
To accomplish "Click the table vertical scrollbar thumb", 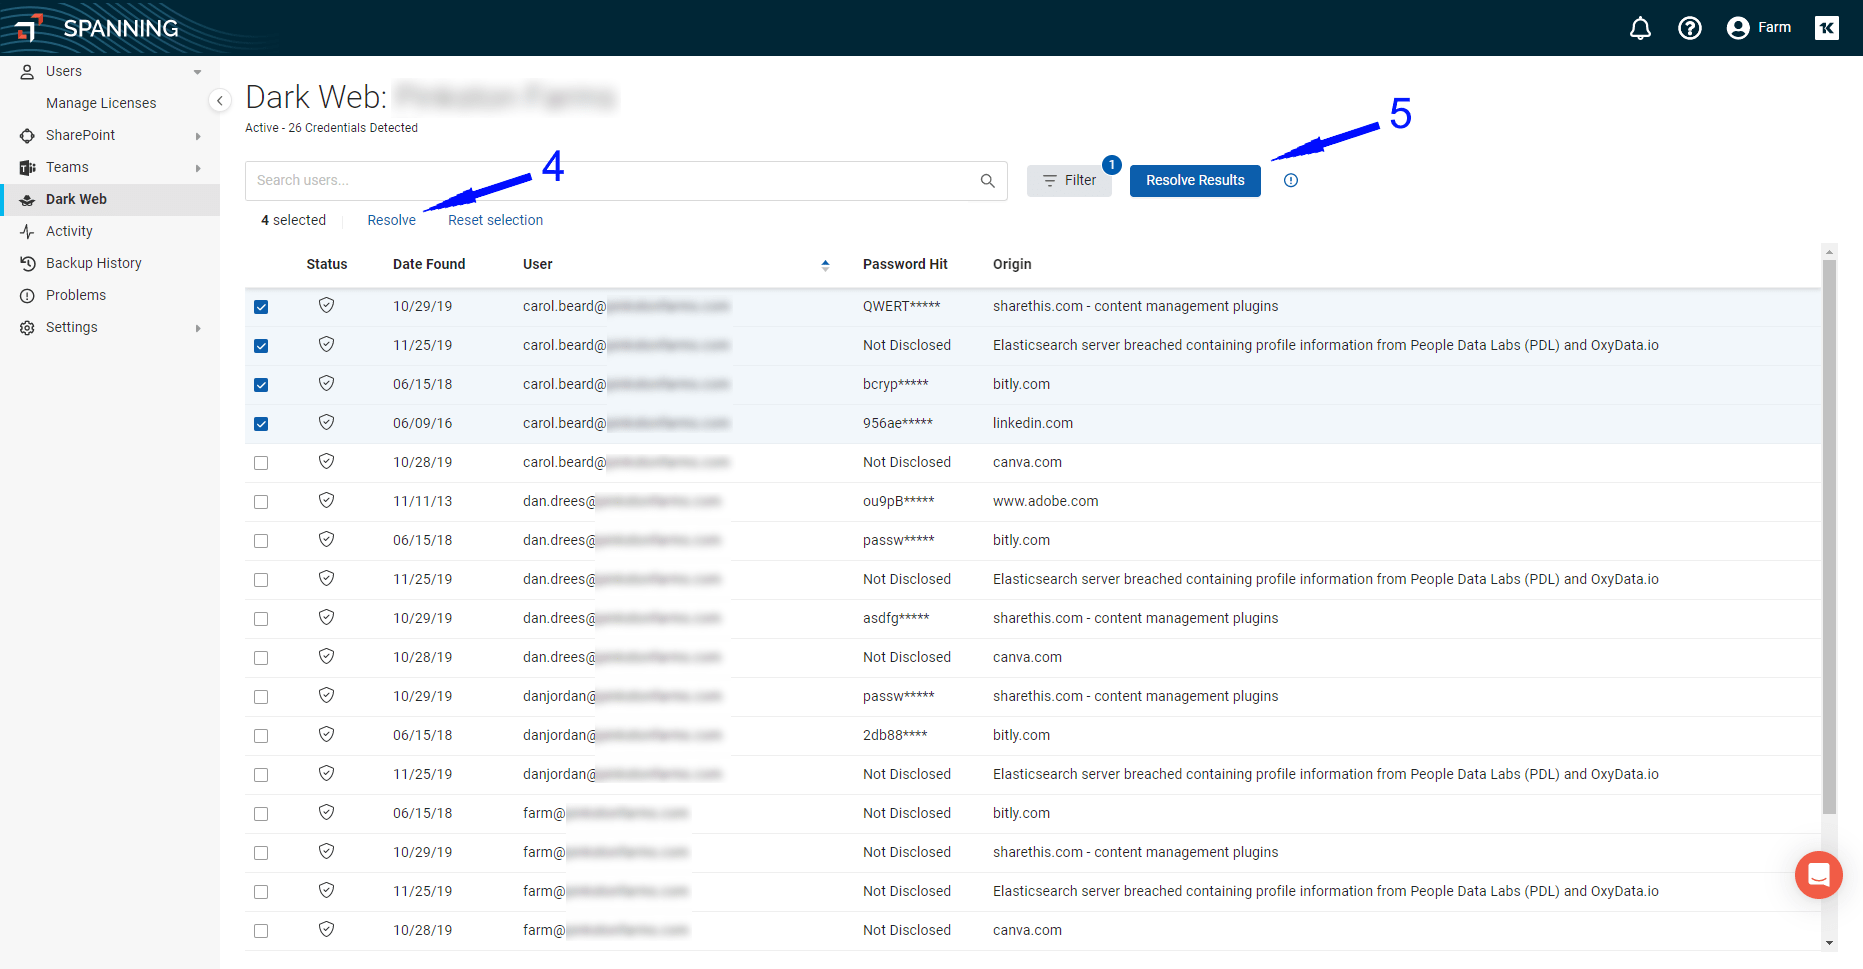I will [1829, 537].
